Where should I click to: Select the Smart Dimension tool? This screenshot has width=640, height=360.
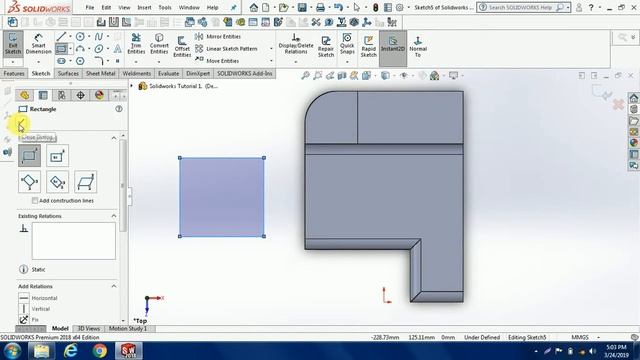[x=38, y=44]
